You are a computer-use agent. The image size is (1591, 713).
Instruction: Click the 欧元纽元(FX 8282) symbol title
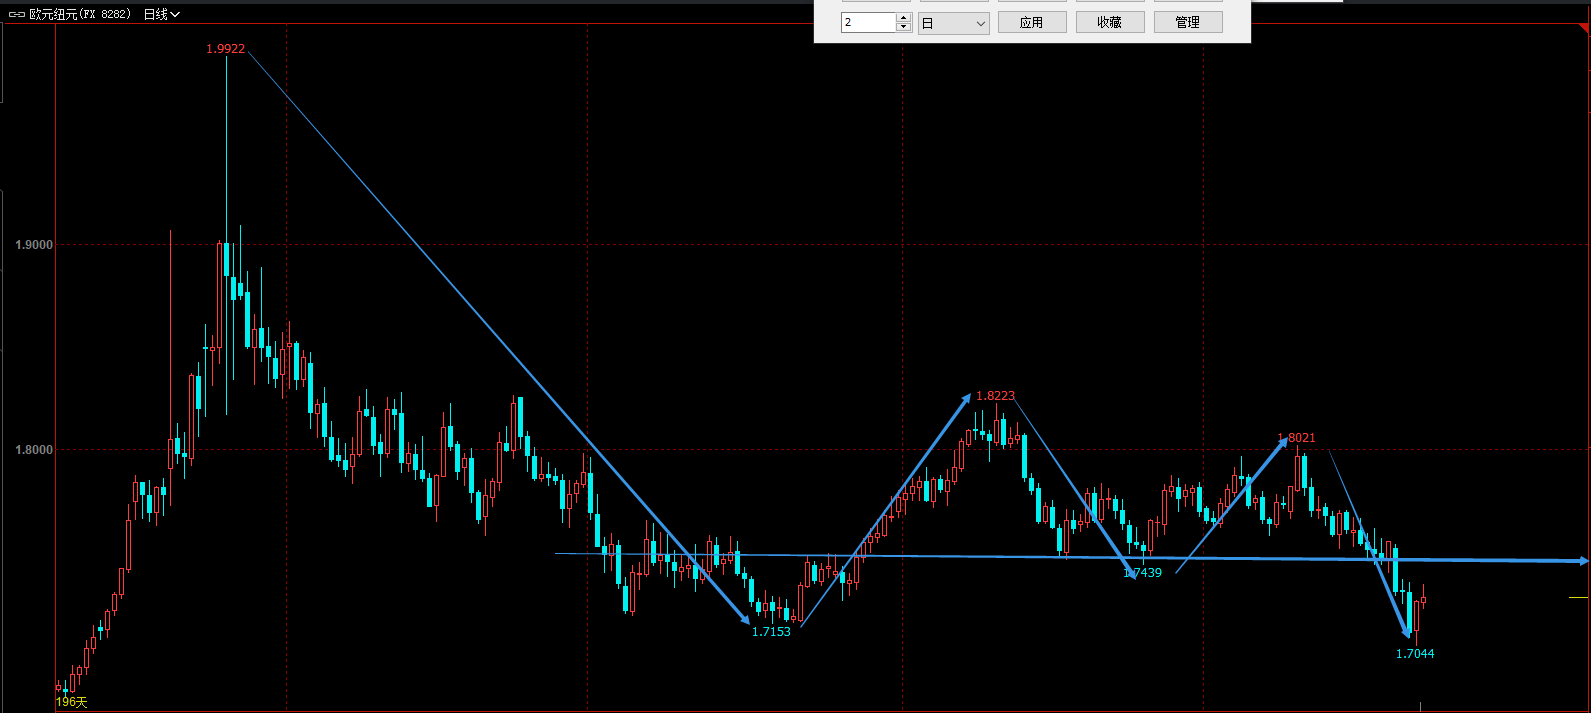coord(79,14)
